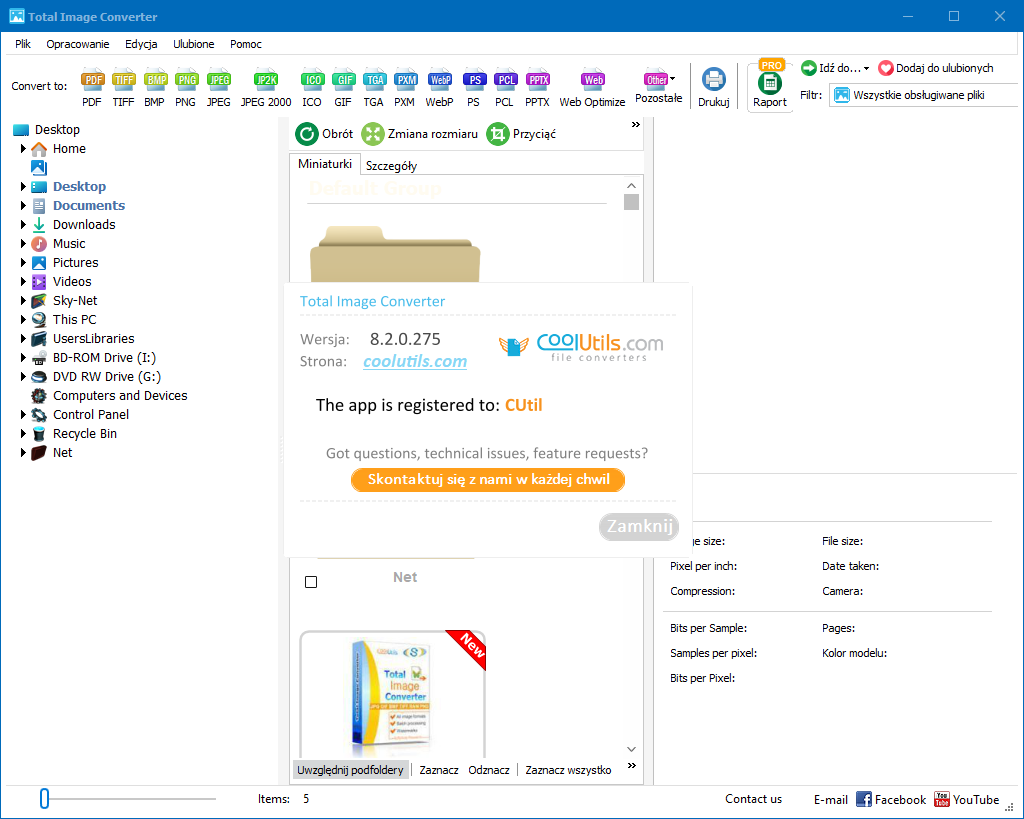Viewport: 1024px width, 819px height.
Task: Expand Control Panel tree node
Action: tap(24, 415)
